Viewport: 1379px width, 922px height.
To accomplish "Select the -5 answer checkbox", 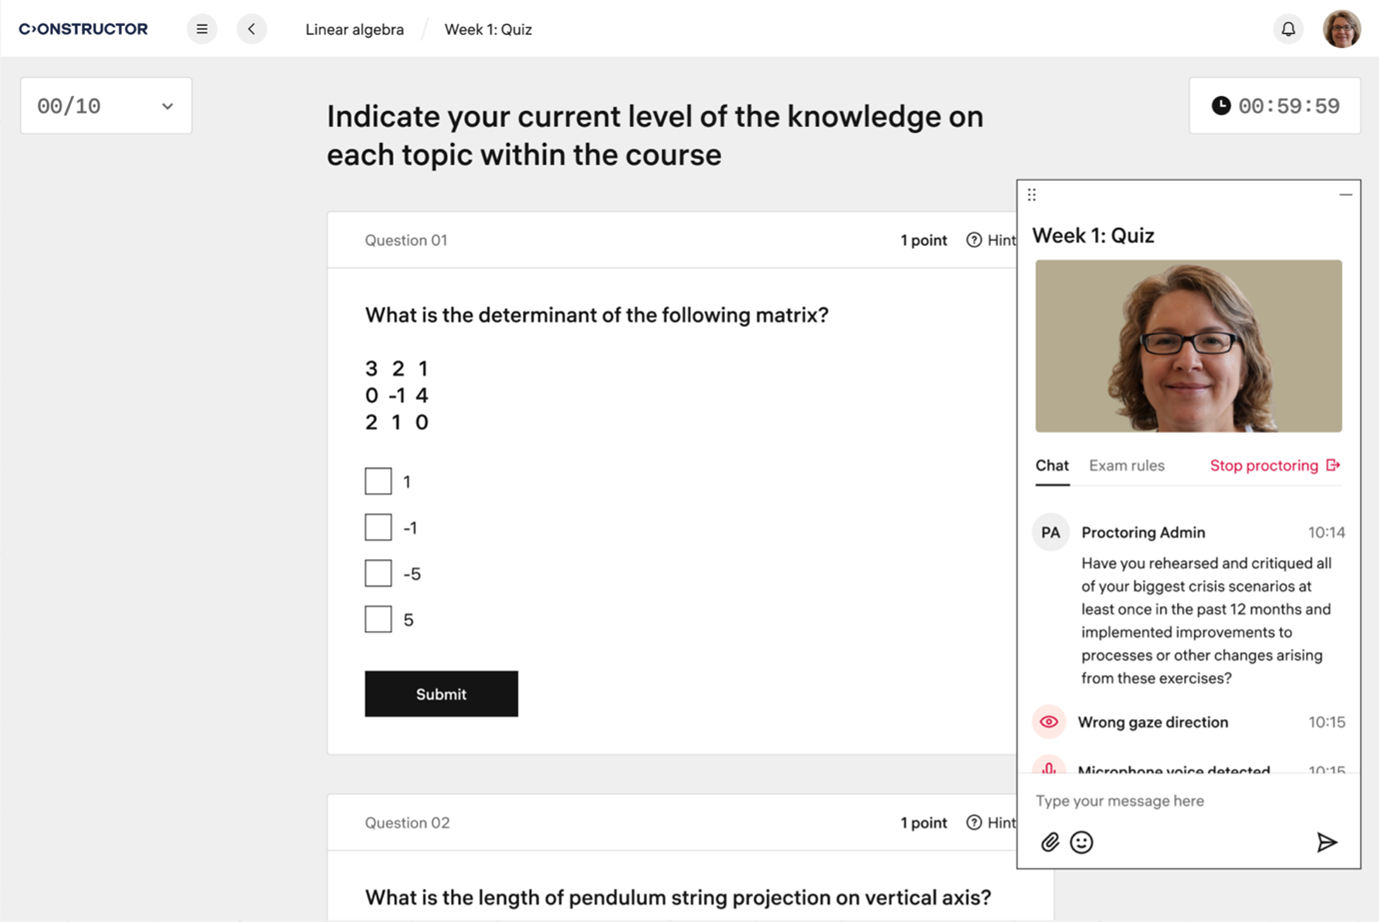I will point(378,573).
